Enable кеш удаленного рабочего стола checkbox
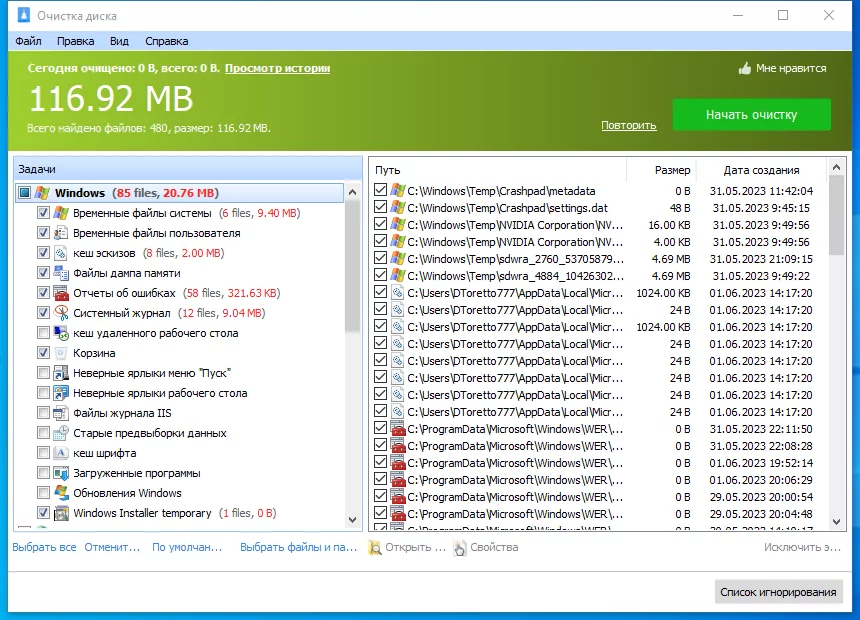Image resolution: width=860 pixels, height=620 pixels. (43, 332)
